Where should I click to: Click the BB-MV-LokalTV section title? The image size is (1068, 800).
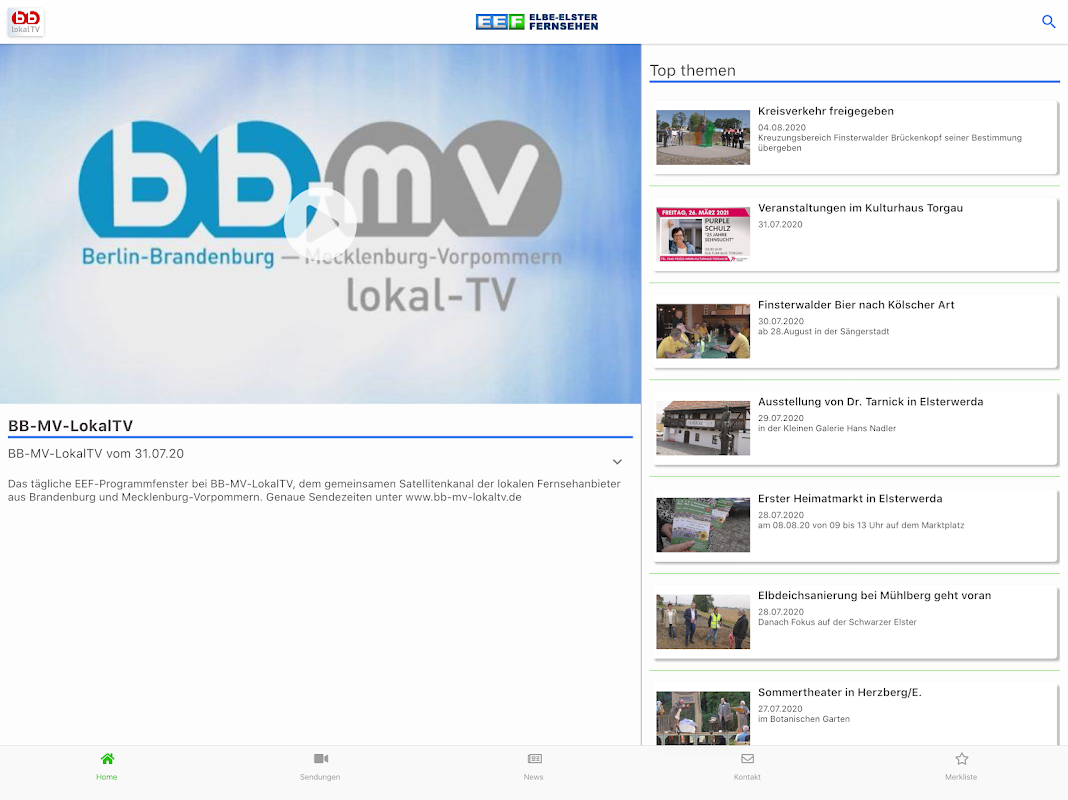point(70,426)
